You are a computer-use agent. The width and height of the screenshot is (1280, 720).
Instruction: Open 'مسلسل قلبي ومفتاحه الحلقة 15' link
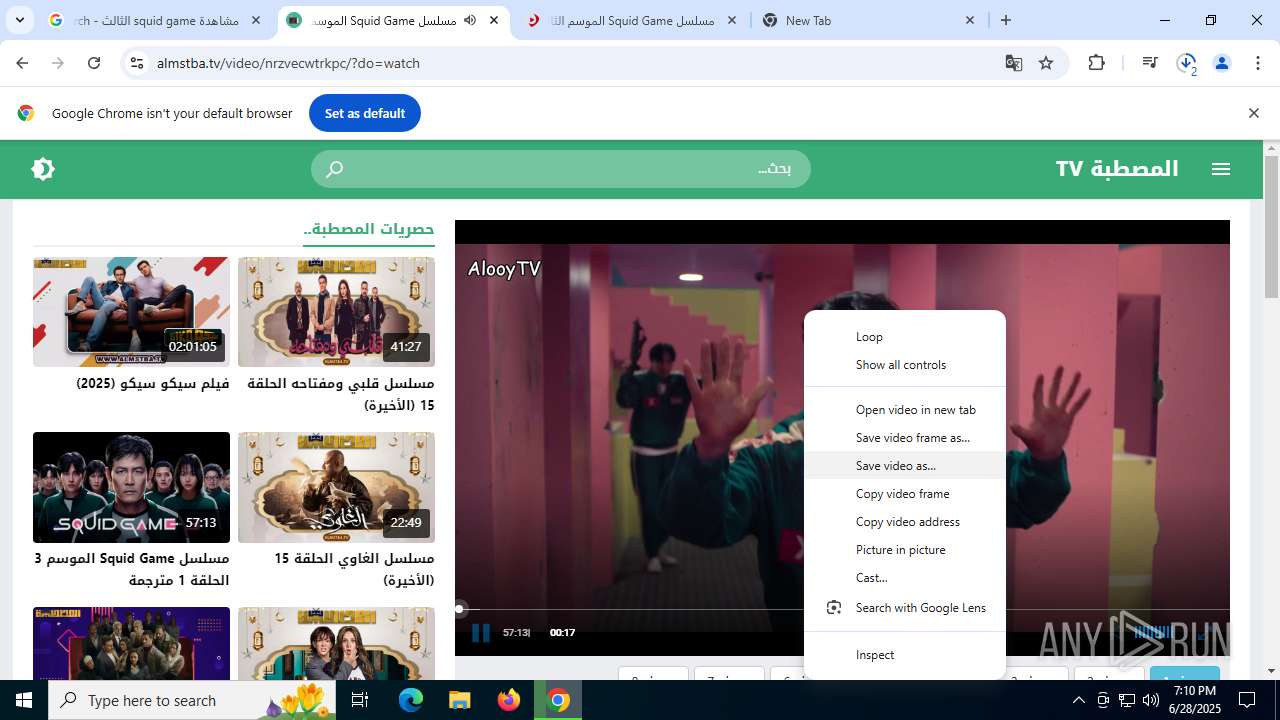(341, 395)
